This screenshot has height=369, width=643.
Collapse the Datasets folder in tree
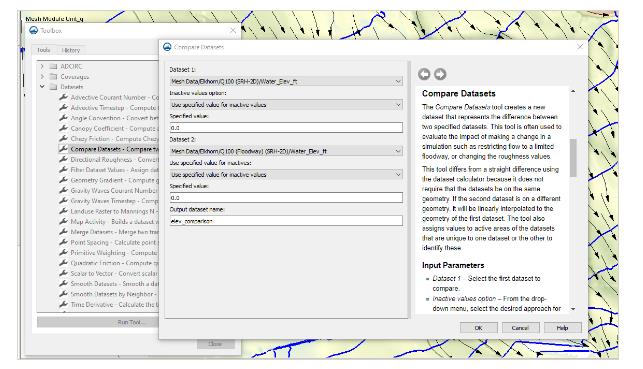point(42,87)
